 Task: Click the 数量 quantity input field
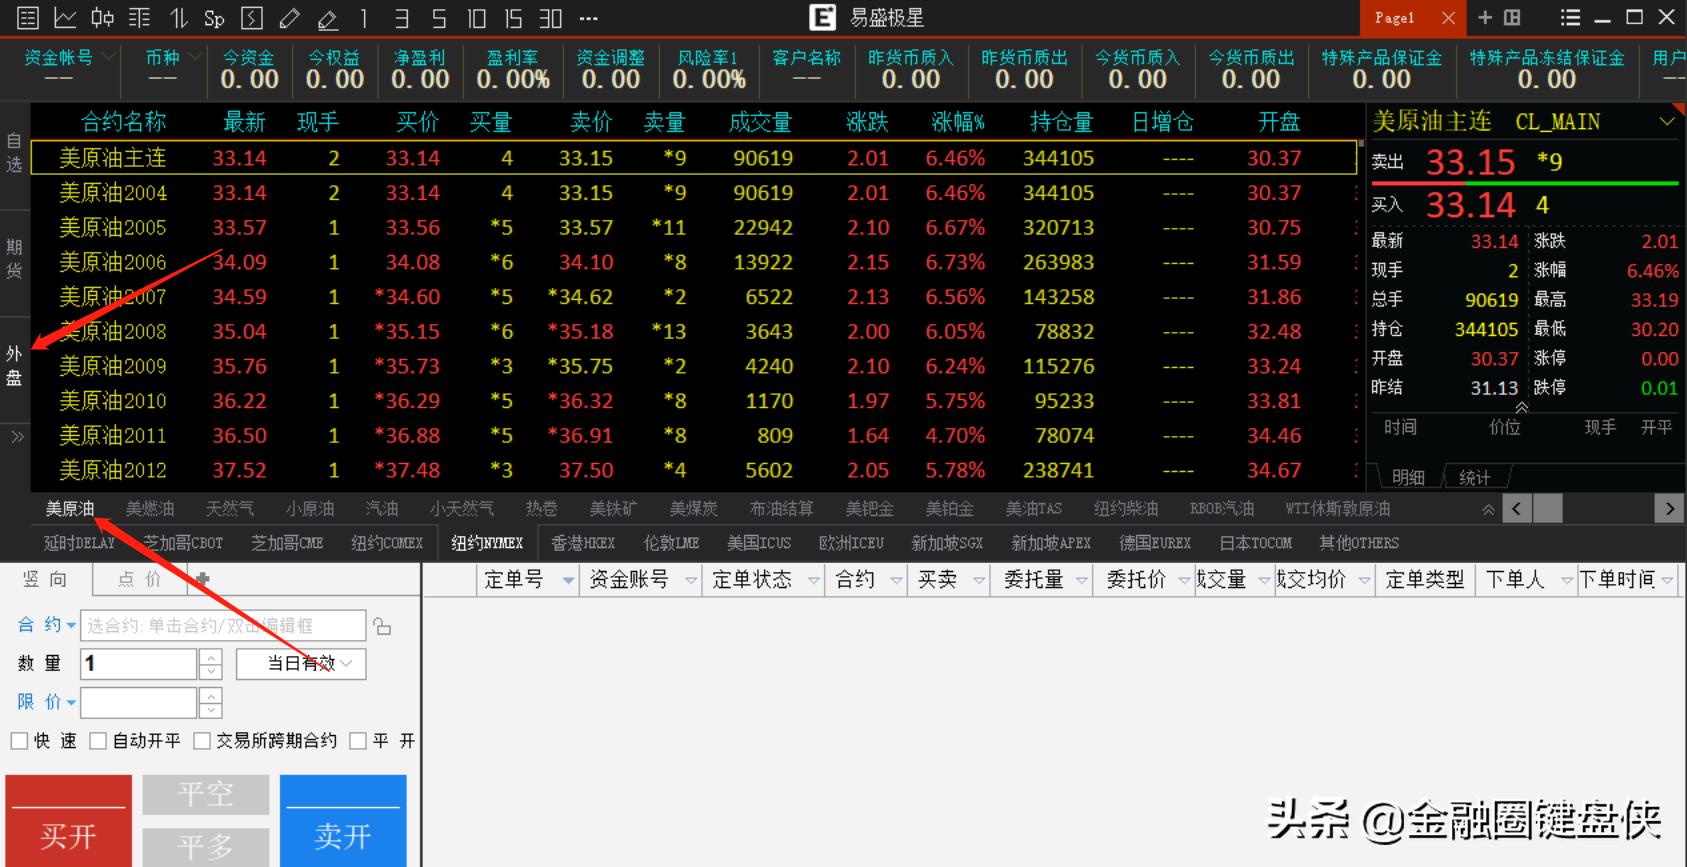tap(138, 664)
